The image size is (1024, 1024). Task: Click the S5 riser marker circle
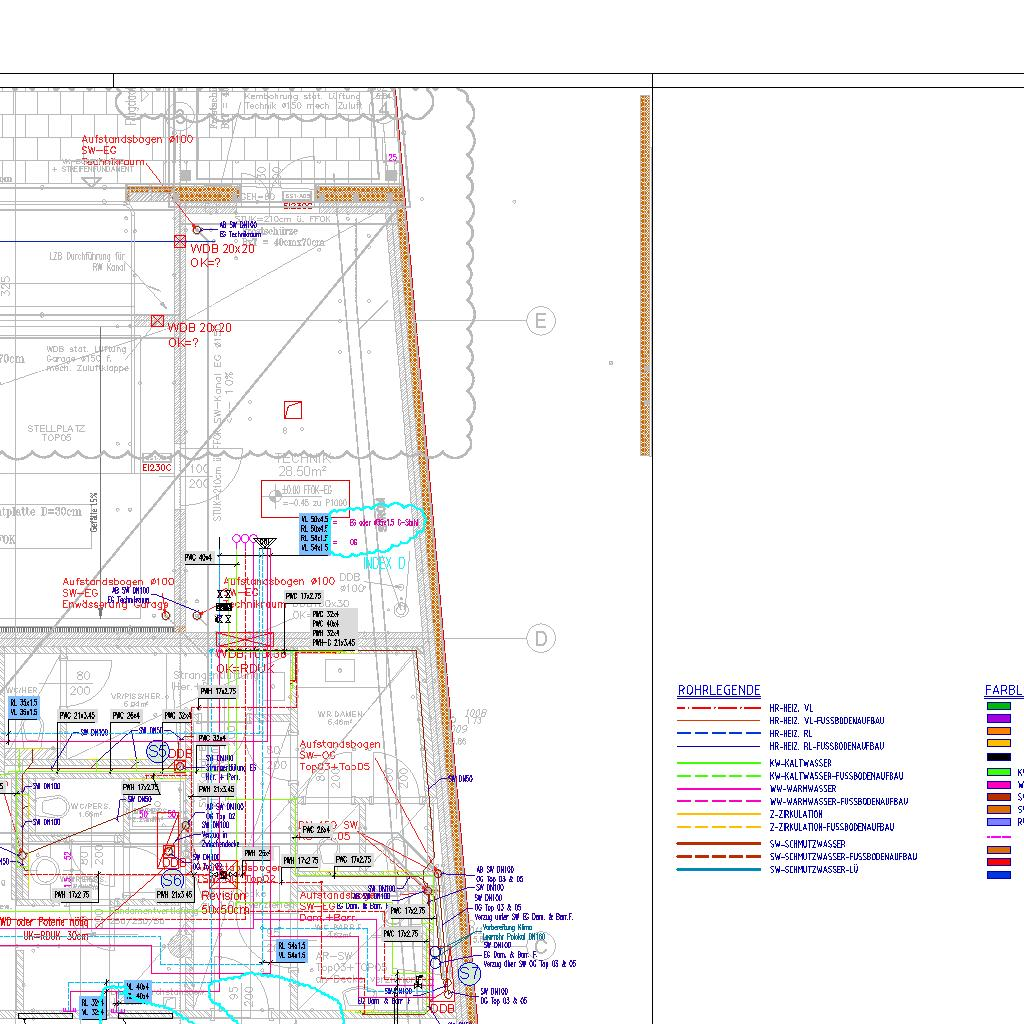click(158, 751)
